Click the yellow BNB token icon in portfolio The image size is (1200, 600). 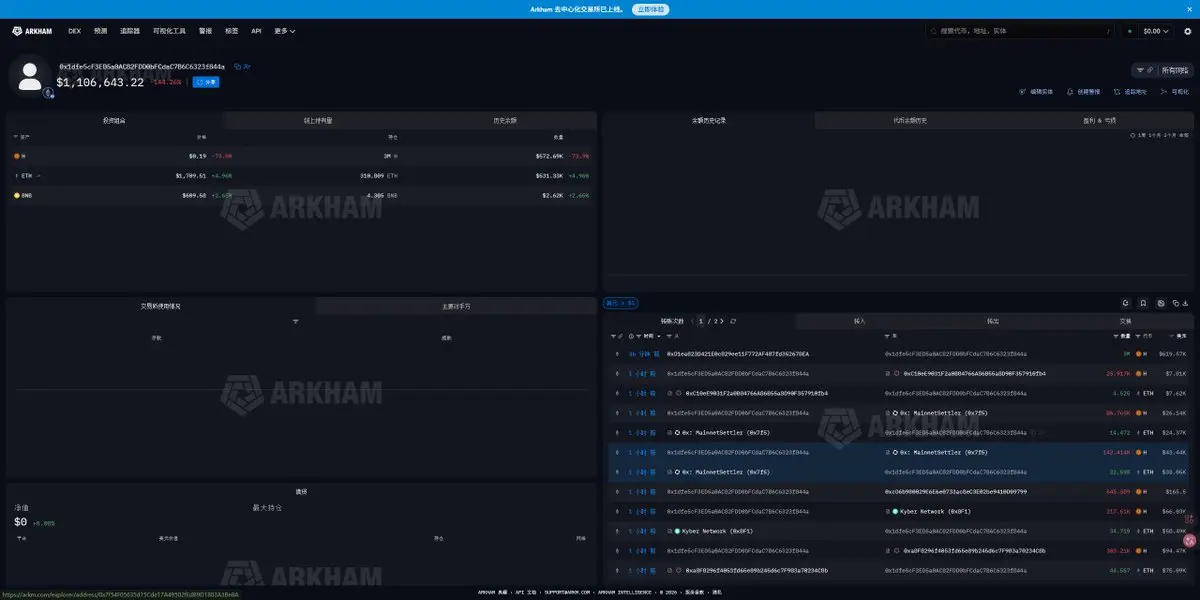pos(17,195)
